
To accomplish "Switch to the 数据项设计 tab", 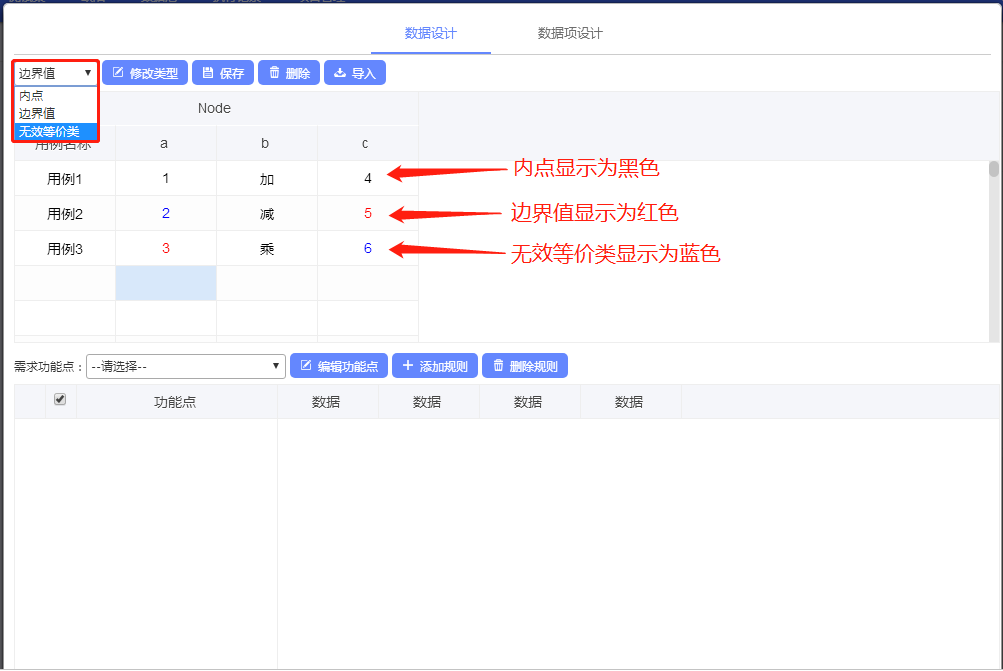I will [570, 33].
